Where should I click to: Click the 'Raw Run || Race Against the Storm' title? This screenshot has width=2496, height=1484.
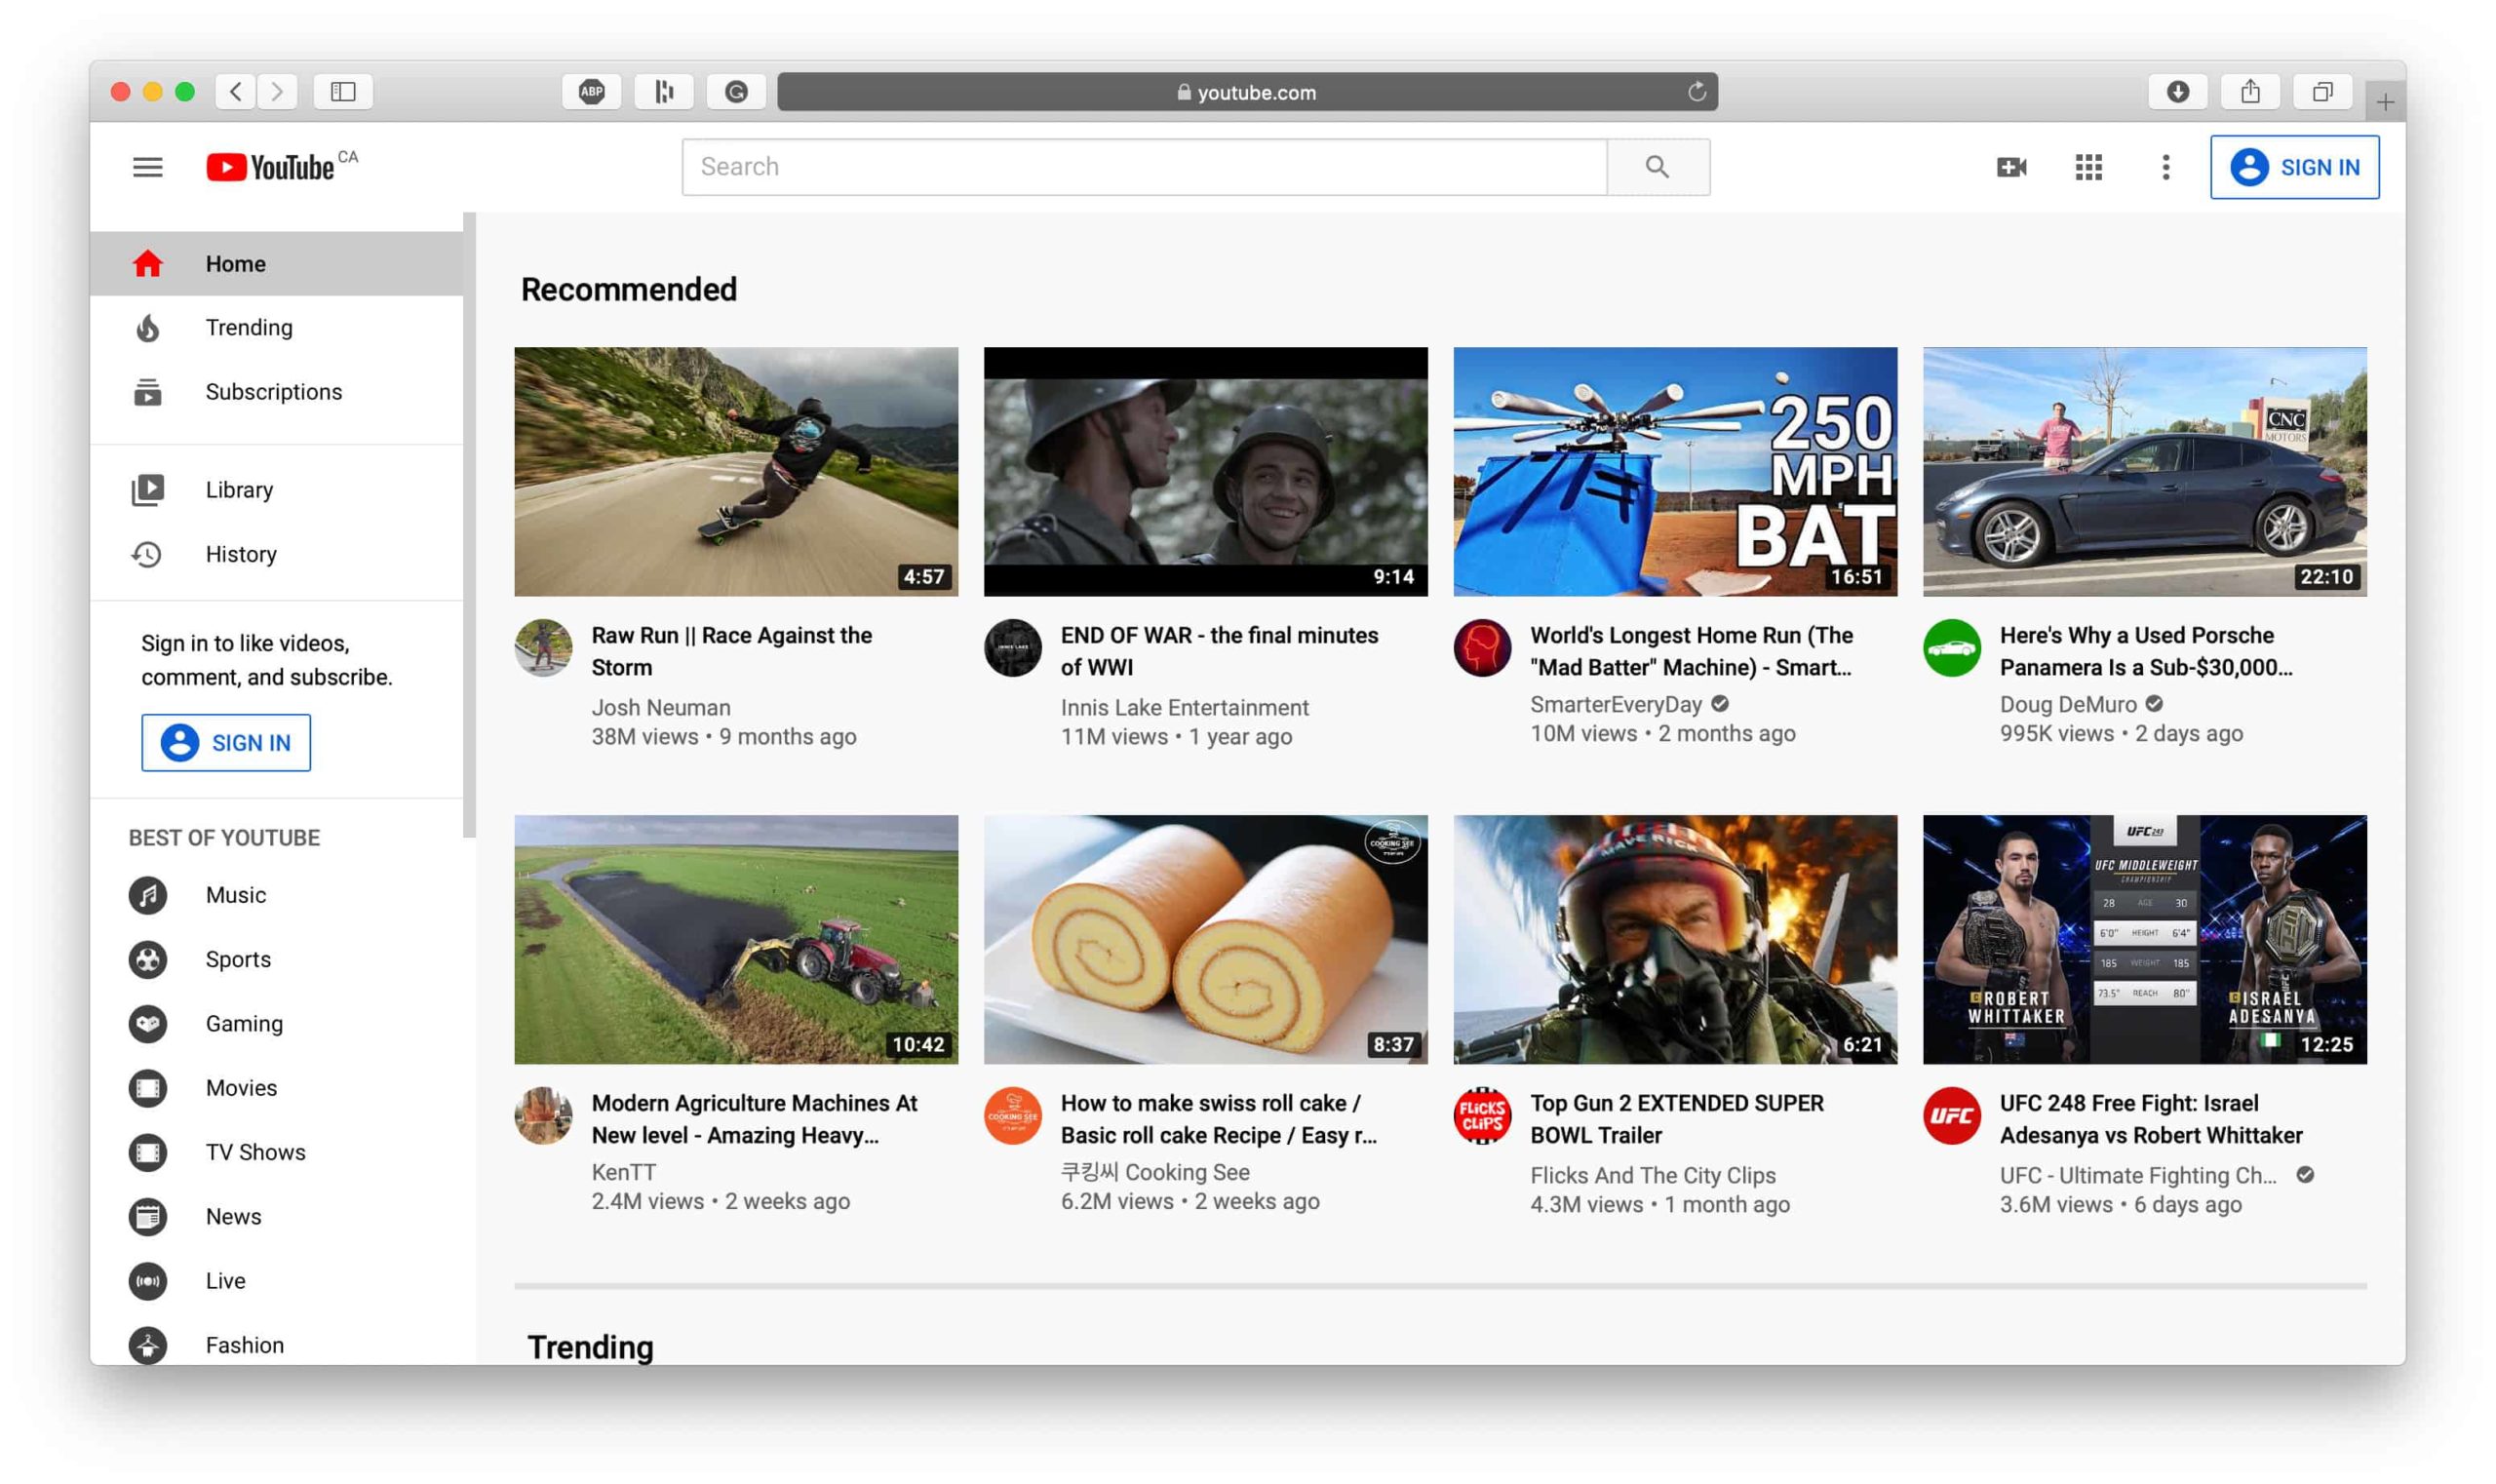(732, 651)
